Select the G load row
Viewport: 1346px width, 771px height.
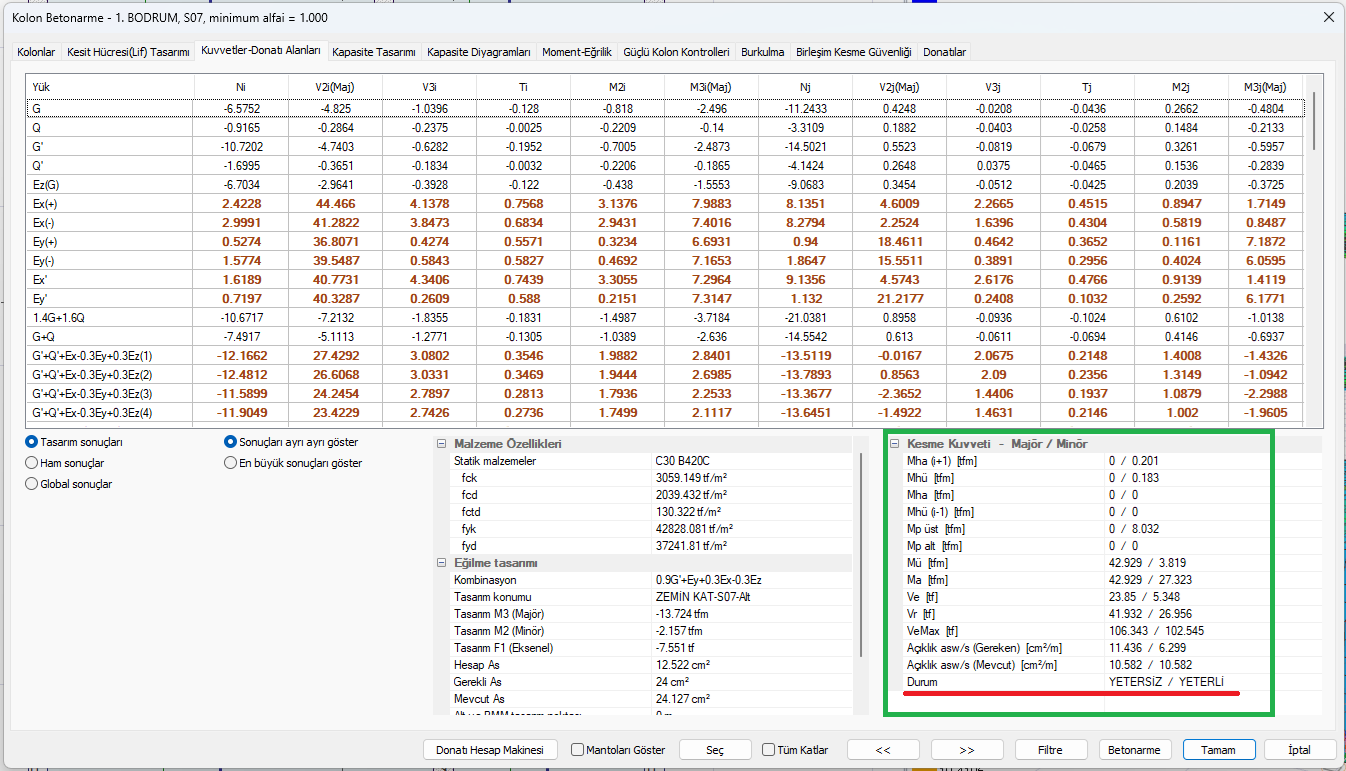click(x=666, y=108)
